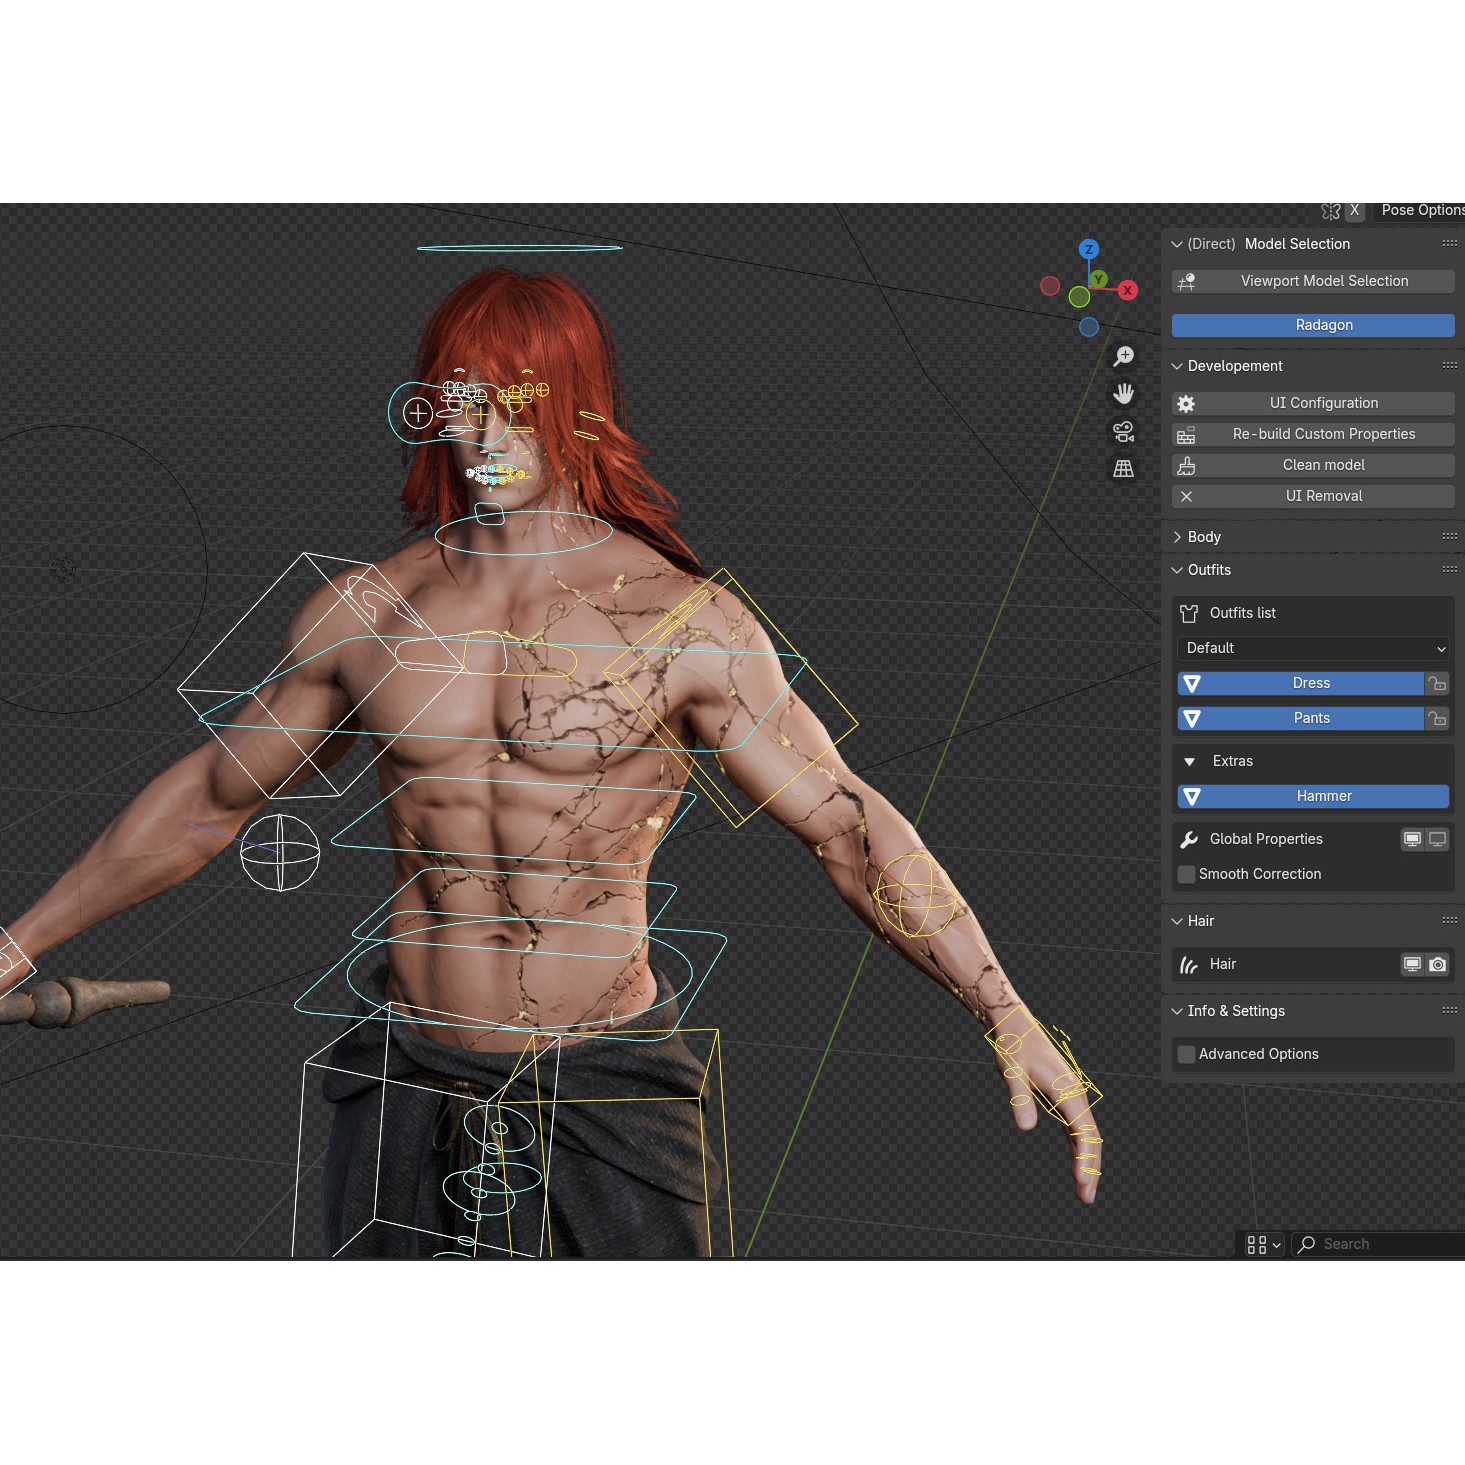Click the brush icon on Clean model

coord(1186,465)
